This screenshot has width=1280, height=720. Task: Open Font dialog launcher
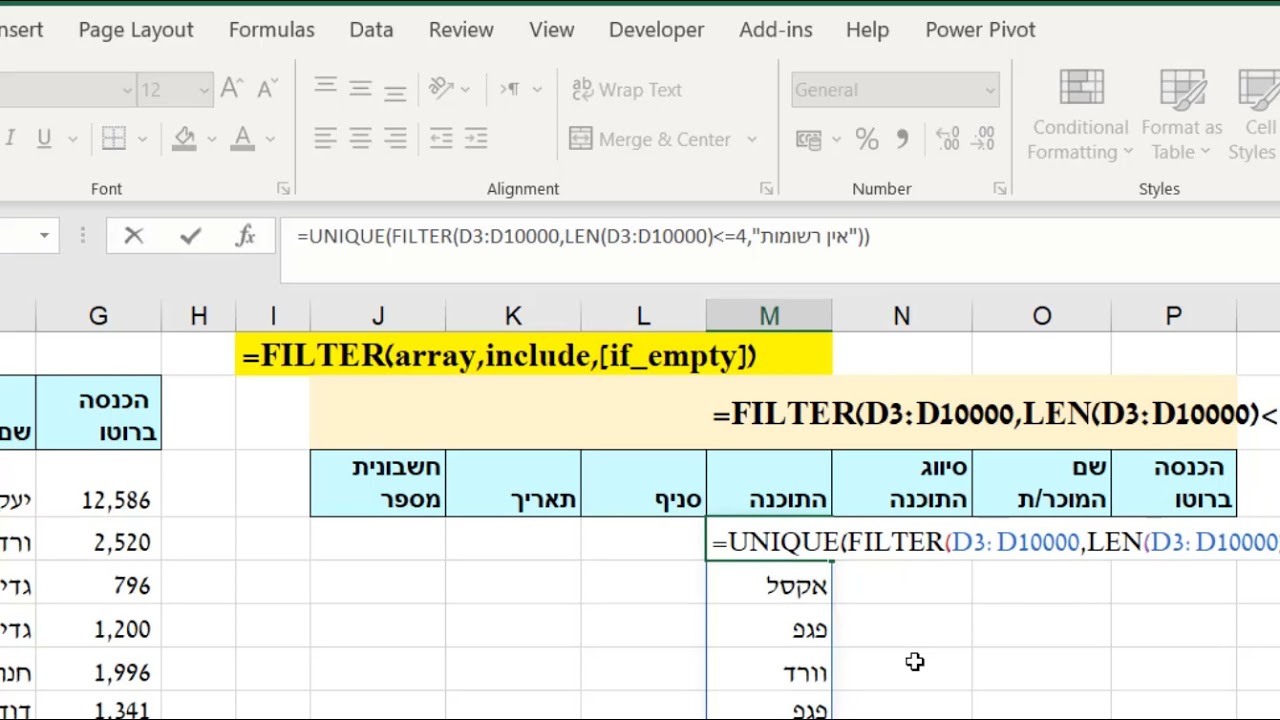(283, 188)
